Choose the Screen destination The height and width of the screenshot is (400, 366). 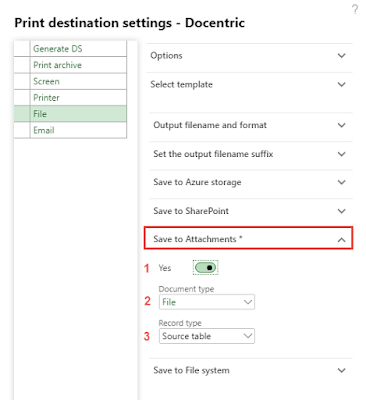point(78,81)
